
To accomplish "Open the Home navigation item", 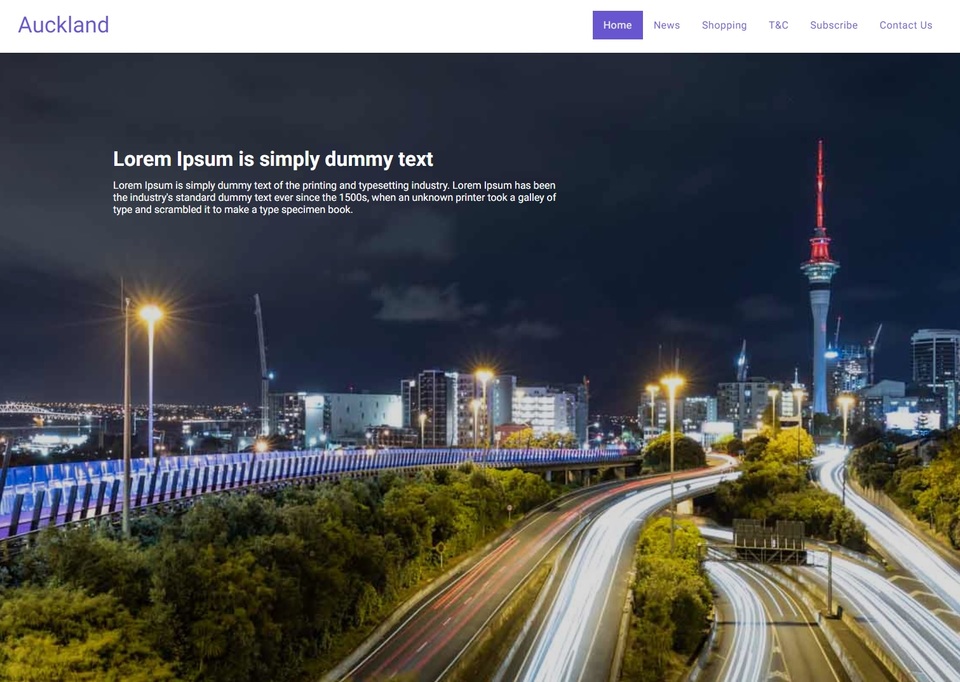I will (617, 25).
